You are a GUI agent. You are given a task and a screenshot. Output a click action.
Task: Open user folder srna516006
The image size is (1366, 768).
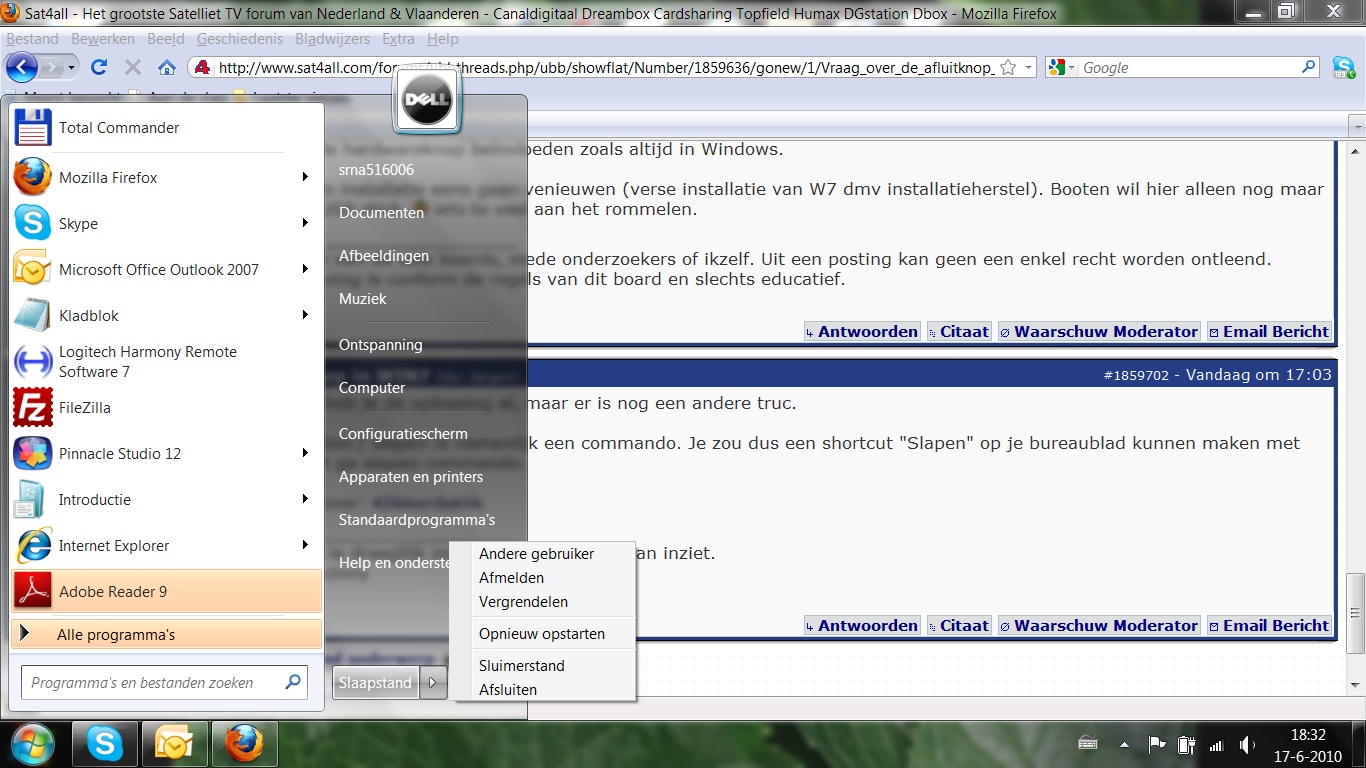[x=376, y=170]
